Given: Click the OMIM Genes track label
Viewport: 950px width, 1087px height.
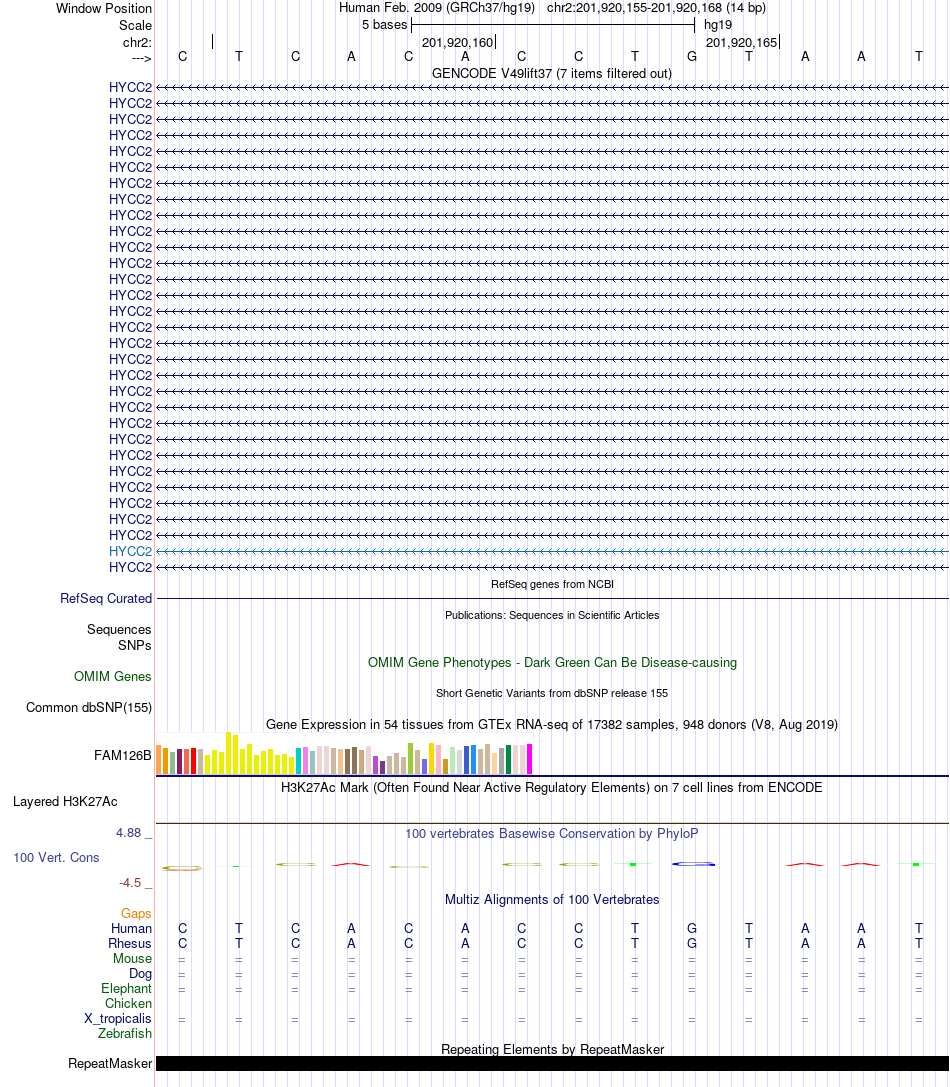Looking at the screenshot, I should click(x=113, y=676).
